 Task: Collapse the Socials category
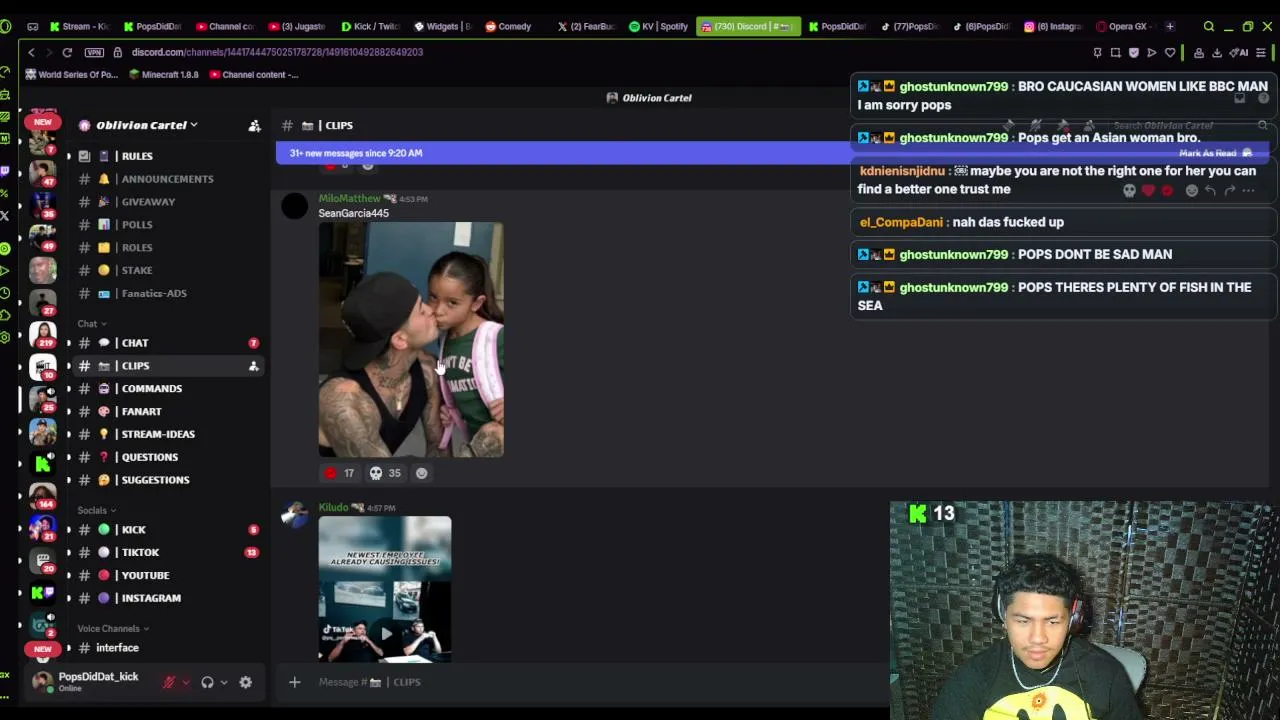[x=96, y=511]
